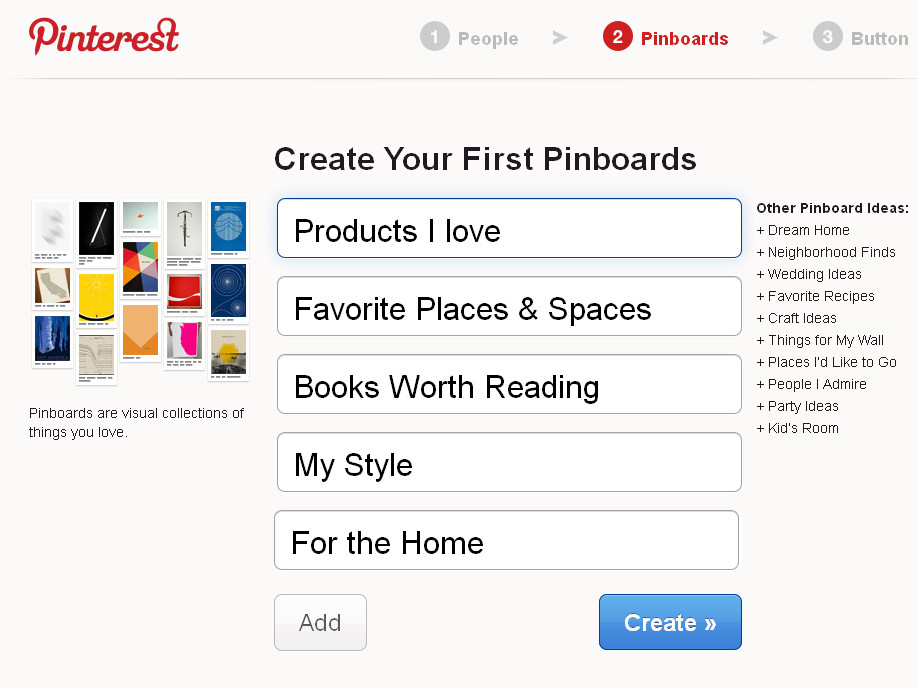The width and height of the screenshot is (918, 688).
Task: Select the People I Admire idea
Action: pos(812,384)
